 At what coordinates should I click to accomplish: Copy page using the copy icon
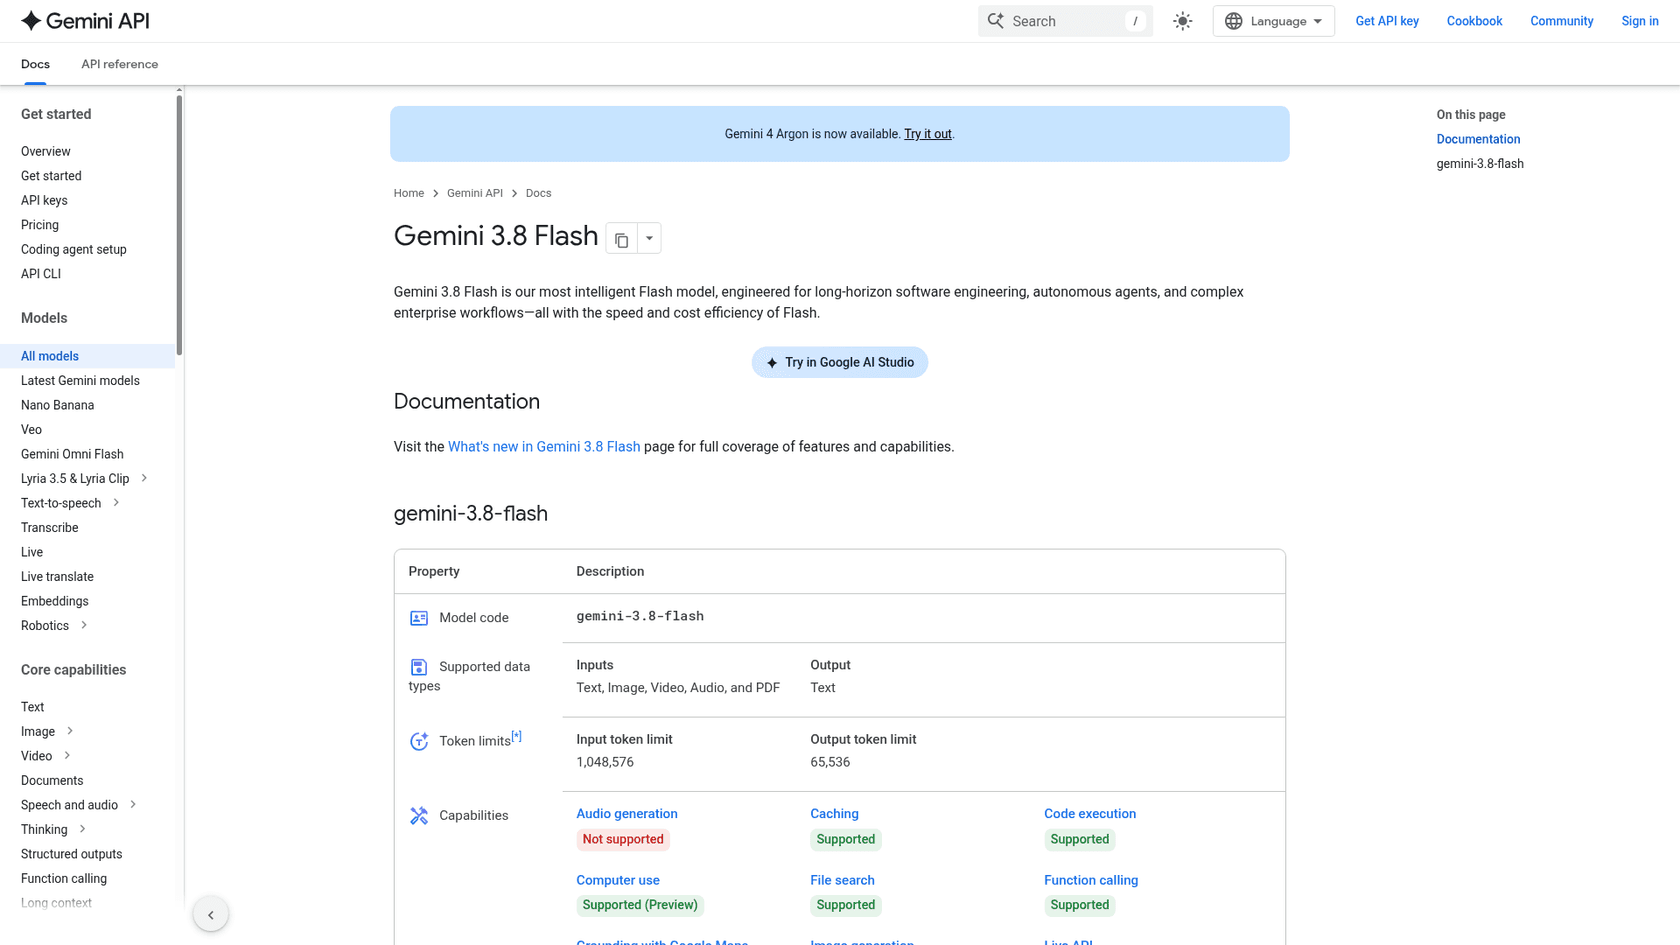point(621,239)
